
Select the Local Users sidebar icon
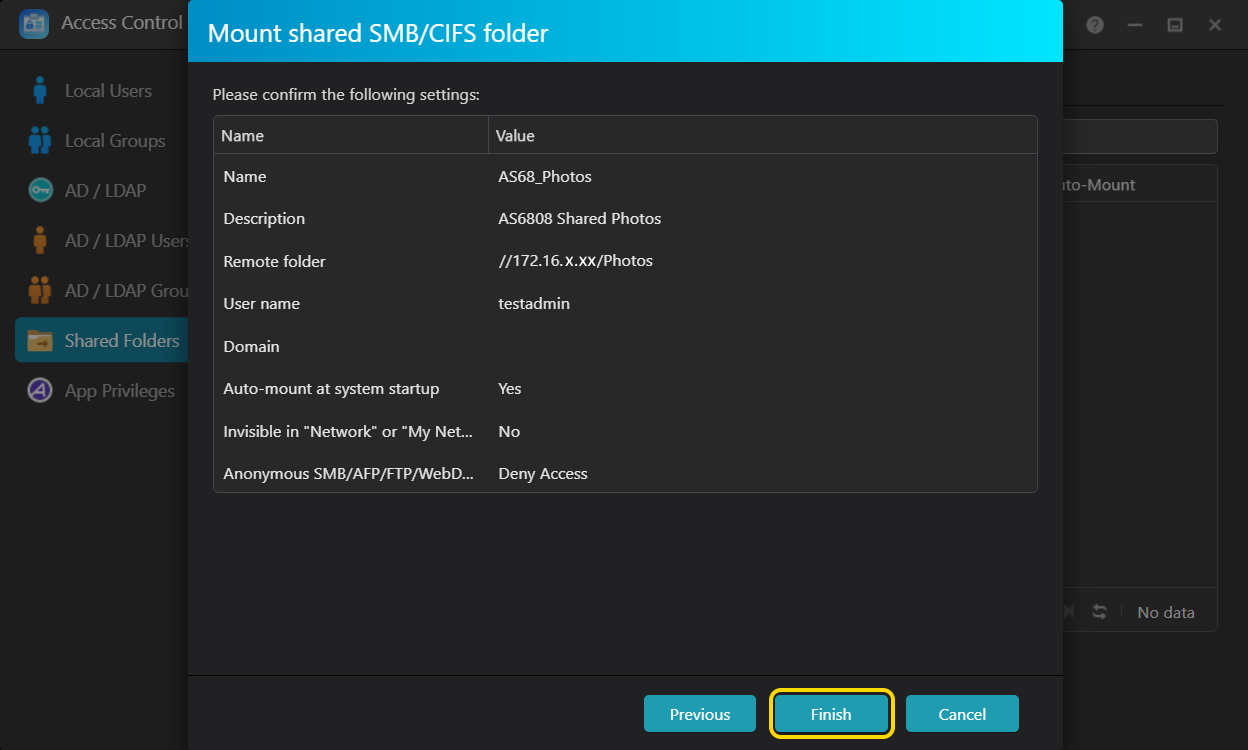40,91
